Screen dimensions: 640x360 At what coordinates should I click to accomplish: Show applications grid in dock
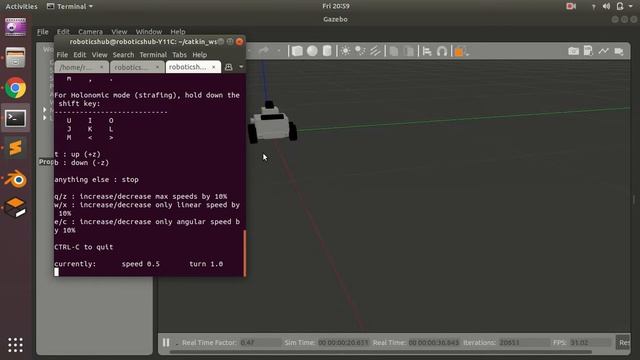16,345
